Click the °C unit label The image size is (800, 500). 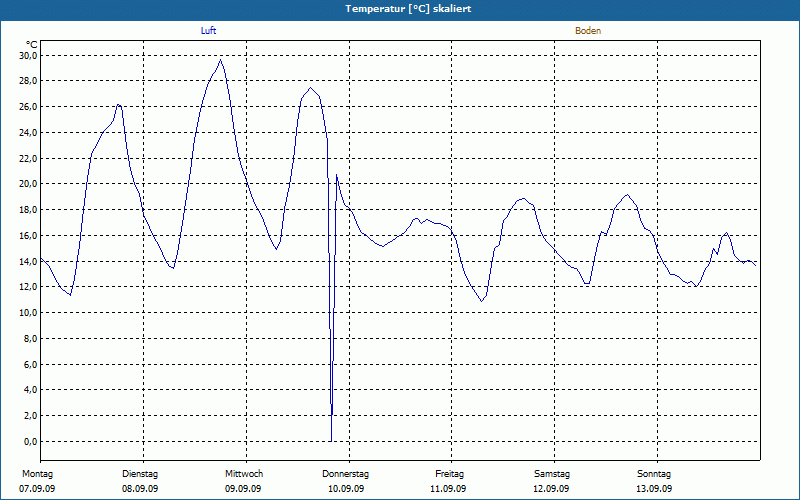point(32,45)
